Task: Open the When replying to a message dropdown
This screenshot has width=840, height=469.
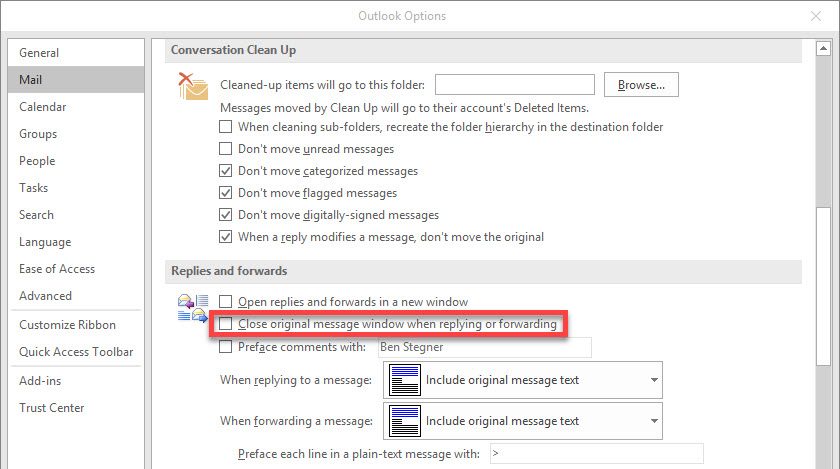Action: pos(523,380)
